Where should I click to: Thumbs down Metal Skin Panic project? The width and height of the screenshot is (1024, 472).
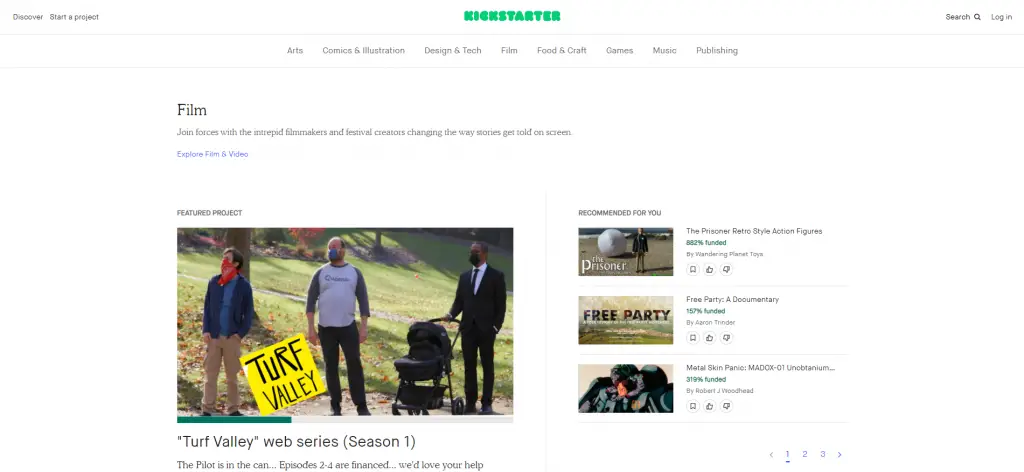726,406
